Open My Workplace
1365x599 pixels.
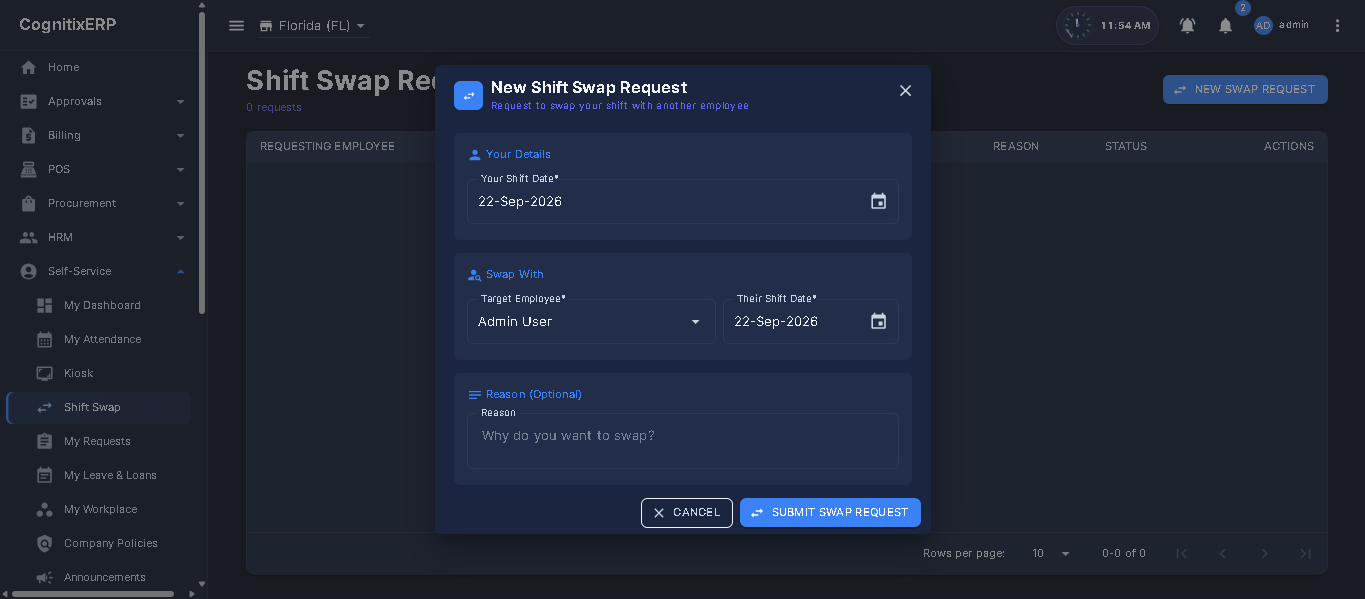coord(99,509)
